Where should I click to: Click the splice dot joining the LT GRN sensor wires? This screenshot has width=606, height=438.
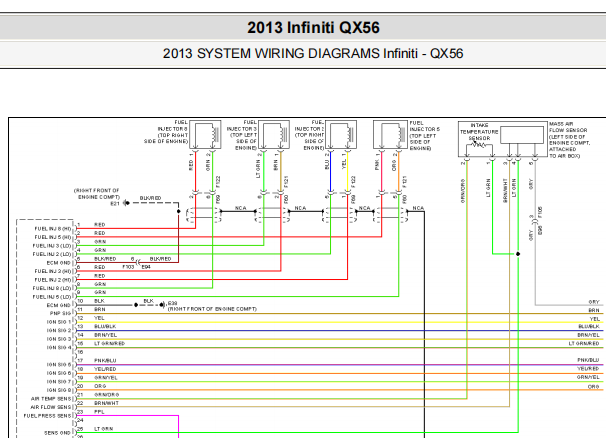(x=518, y=254)
